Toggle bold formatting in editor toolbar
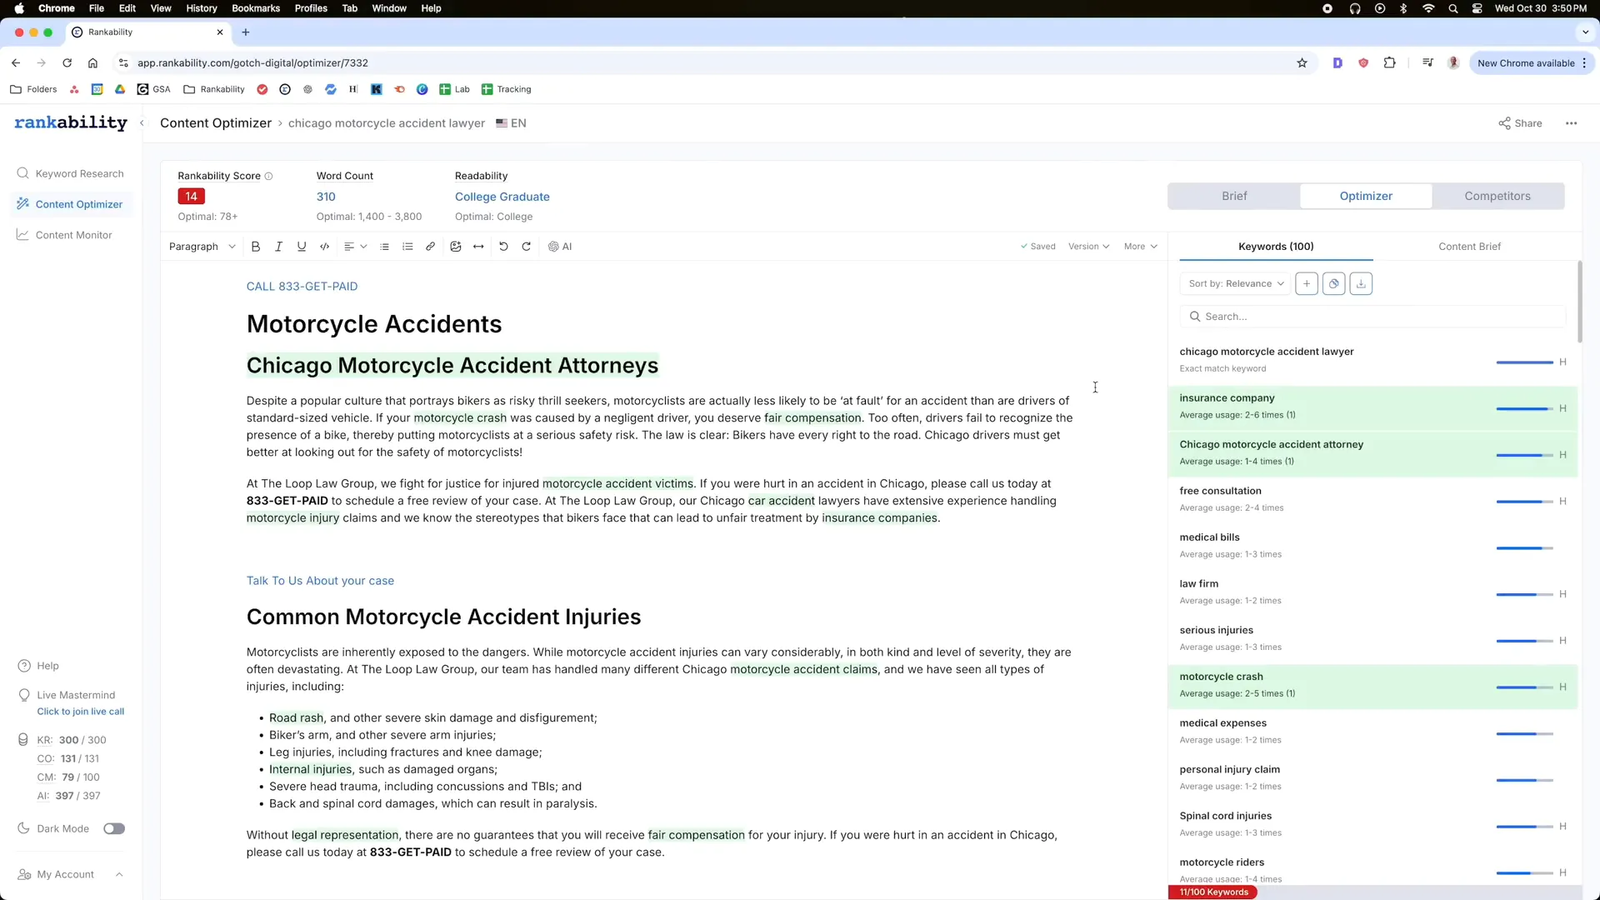 point(256,246)
